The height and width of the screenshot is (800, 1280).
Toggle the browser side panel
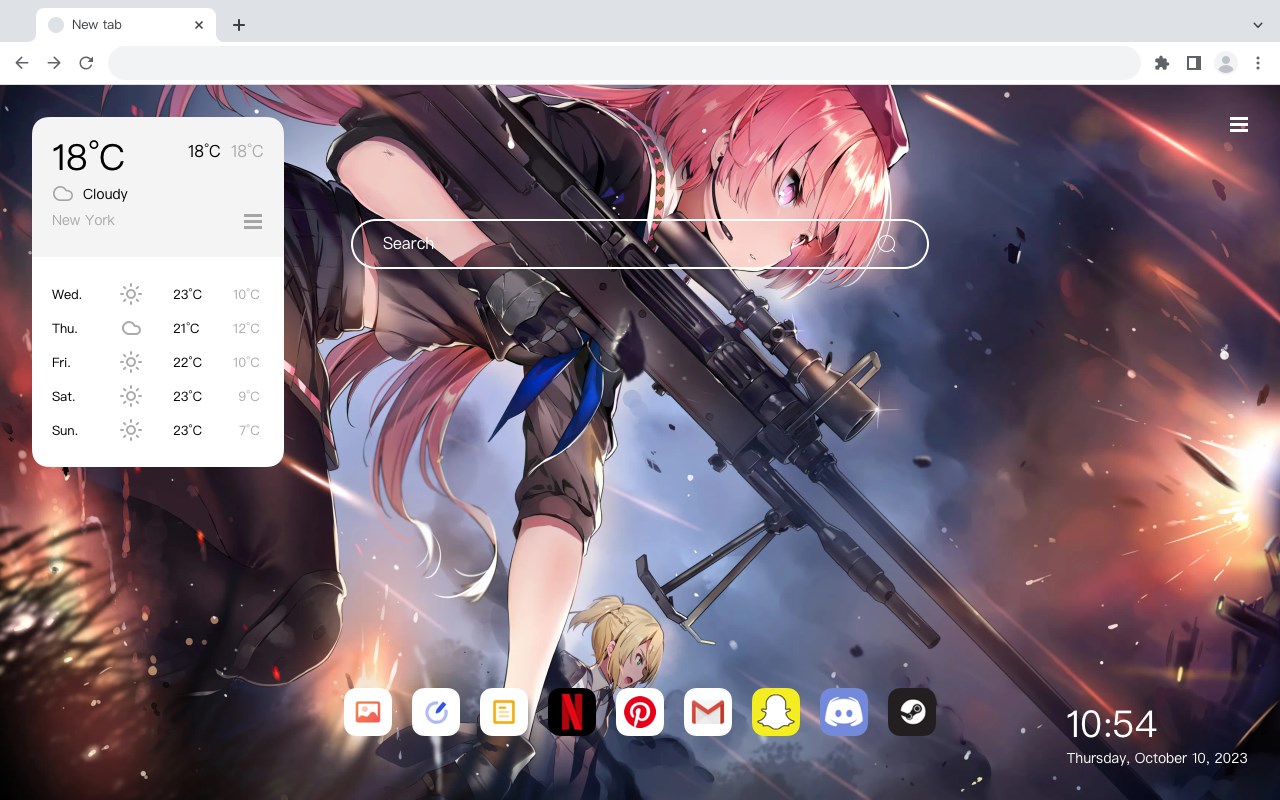click(1193, 63)
